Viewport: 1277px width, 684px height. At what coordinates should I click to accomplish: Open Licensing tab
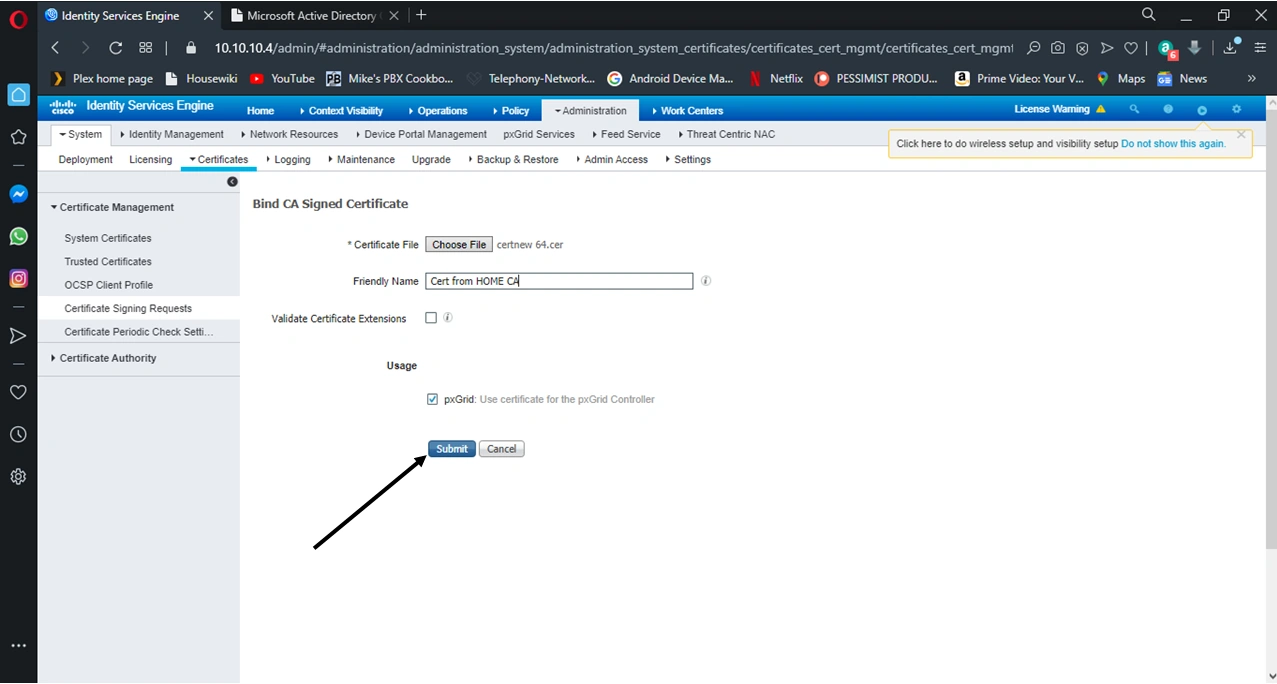click(x=151, y=159)
